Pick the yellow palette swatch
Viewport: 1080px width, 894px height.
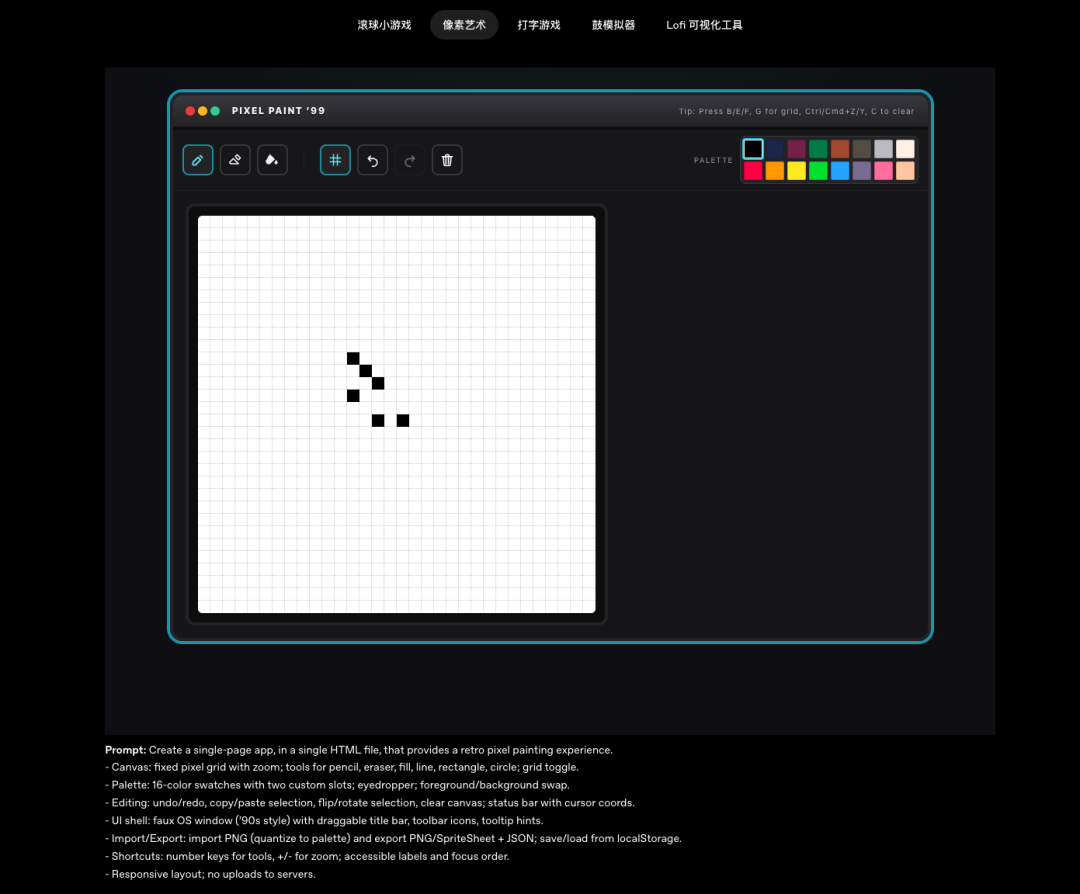pos(797,171)
